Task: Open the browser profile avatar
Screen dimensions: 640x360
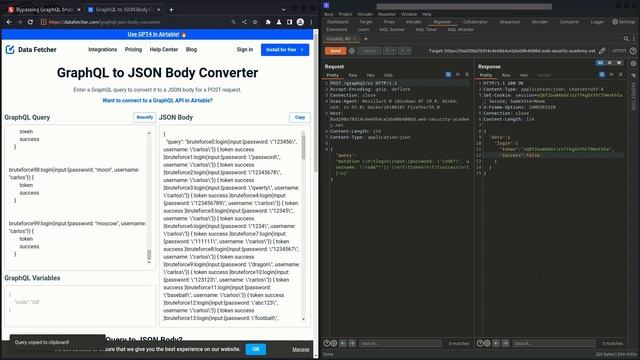Action: pyautogui.click(x=300, y=22)
